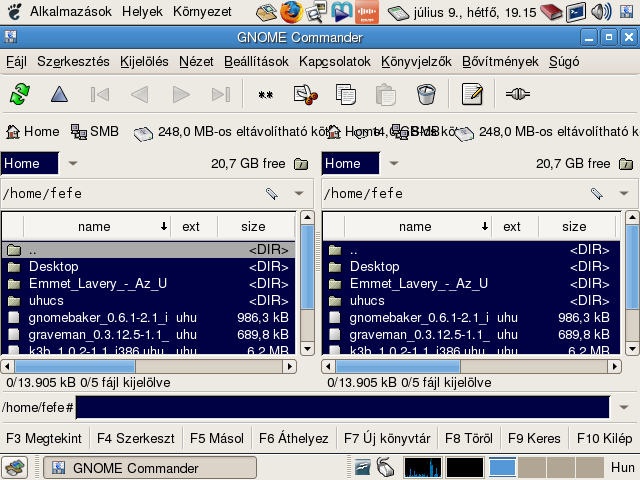
Task: Launch Firefox from top panel
Action: pyautogui.click(x=291, y=12)
